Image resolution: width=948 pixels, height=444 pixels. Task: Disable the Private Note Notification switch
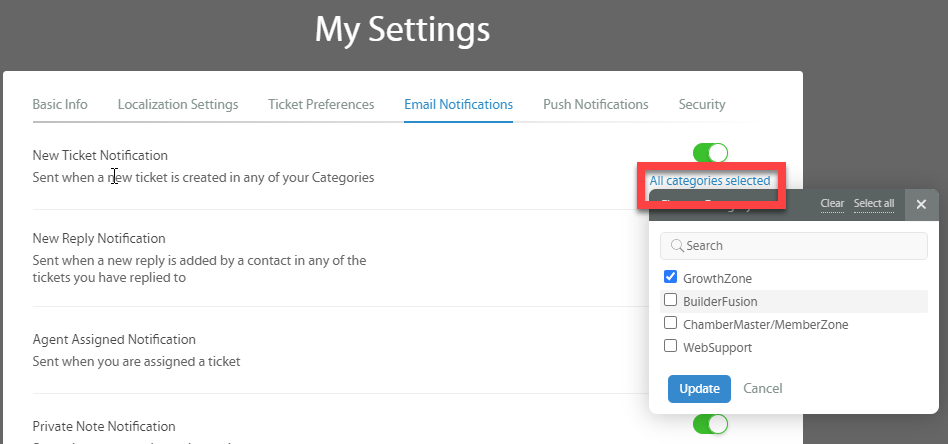point(710,424)
